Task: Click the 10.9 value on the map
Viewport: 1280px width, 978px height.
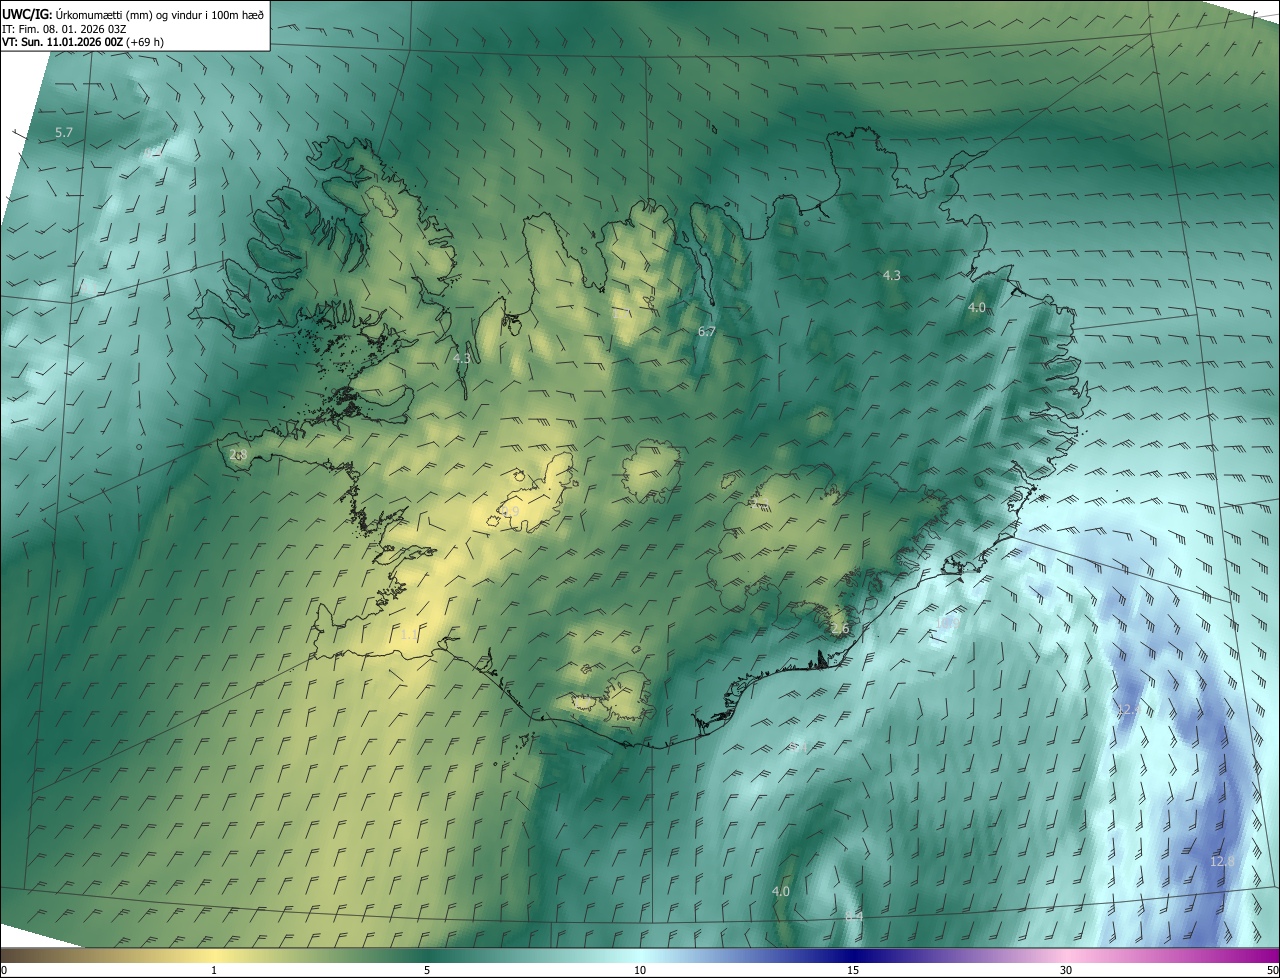Action: click(x=948, y=622)
